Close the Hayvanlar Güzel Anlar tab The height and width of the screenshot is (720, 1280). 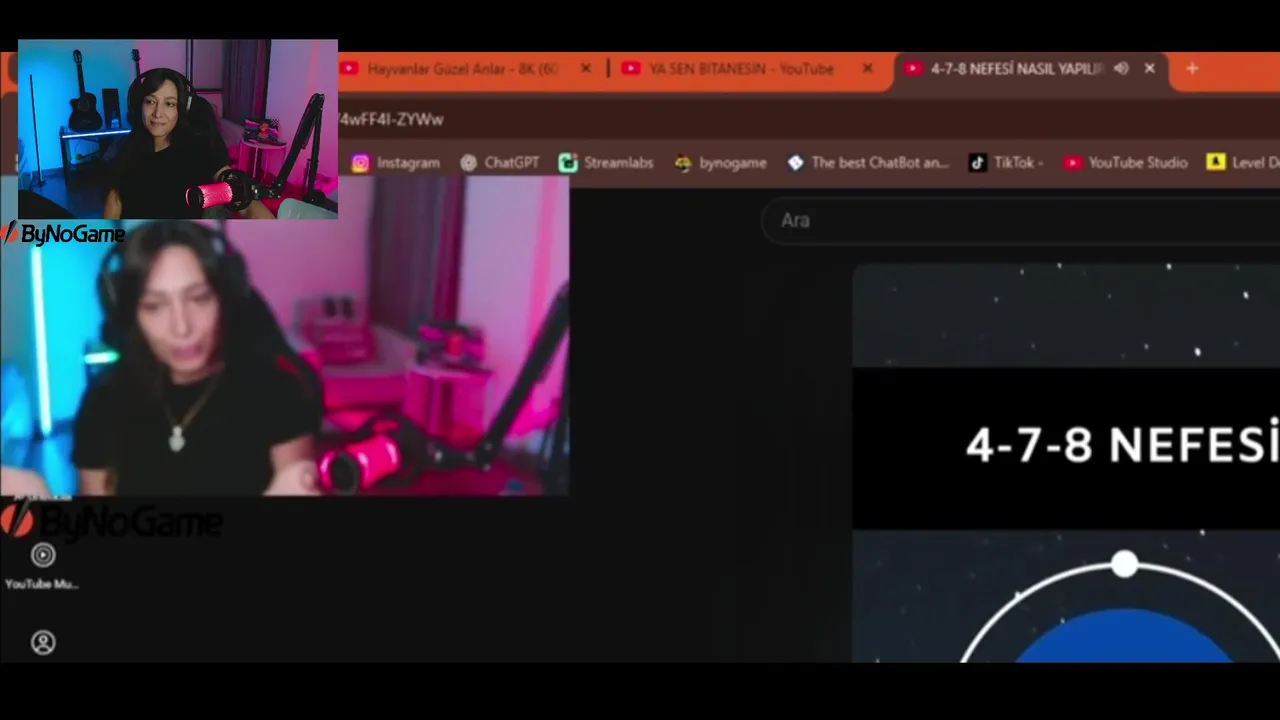pyautogui.click(x=586, y=69)
